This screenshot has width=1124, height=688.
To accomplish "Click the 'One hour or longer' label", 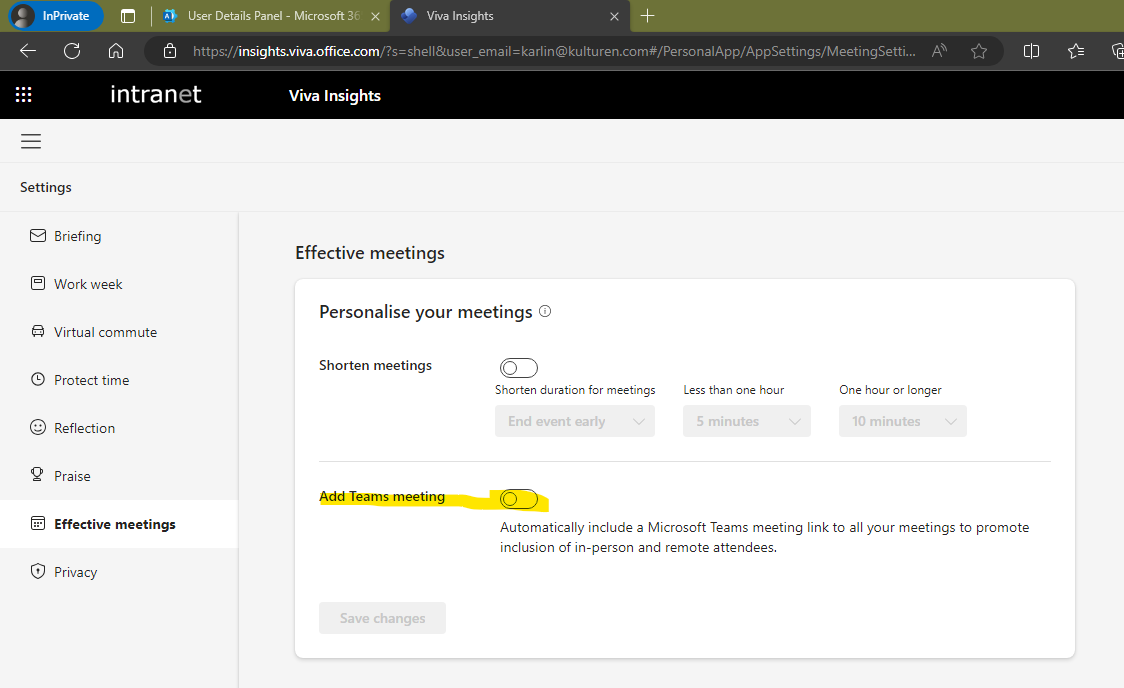I will (x=890, y=390).
